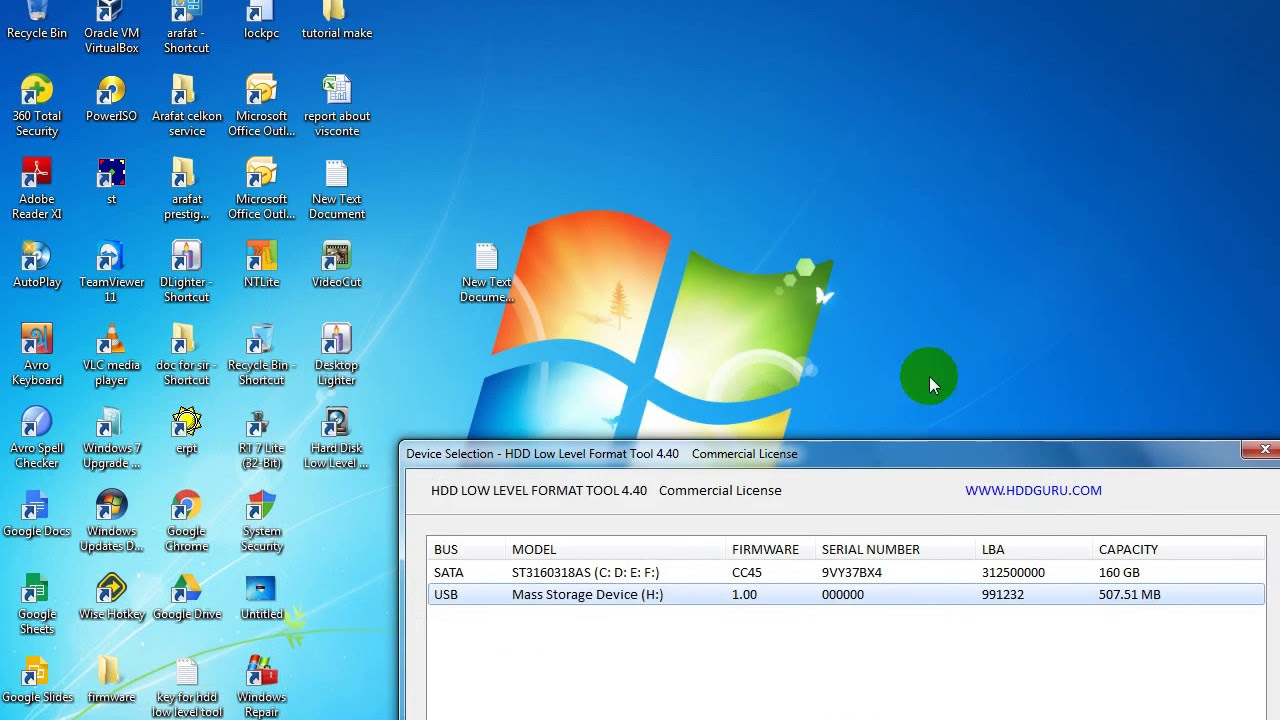Viewport: 1280px width, 720px height.
Task: Click serial number 9VY37BX4
Action: pos(852,572)
